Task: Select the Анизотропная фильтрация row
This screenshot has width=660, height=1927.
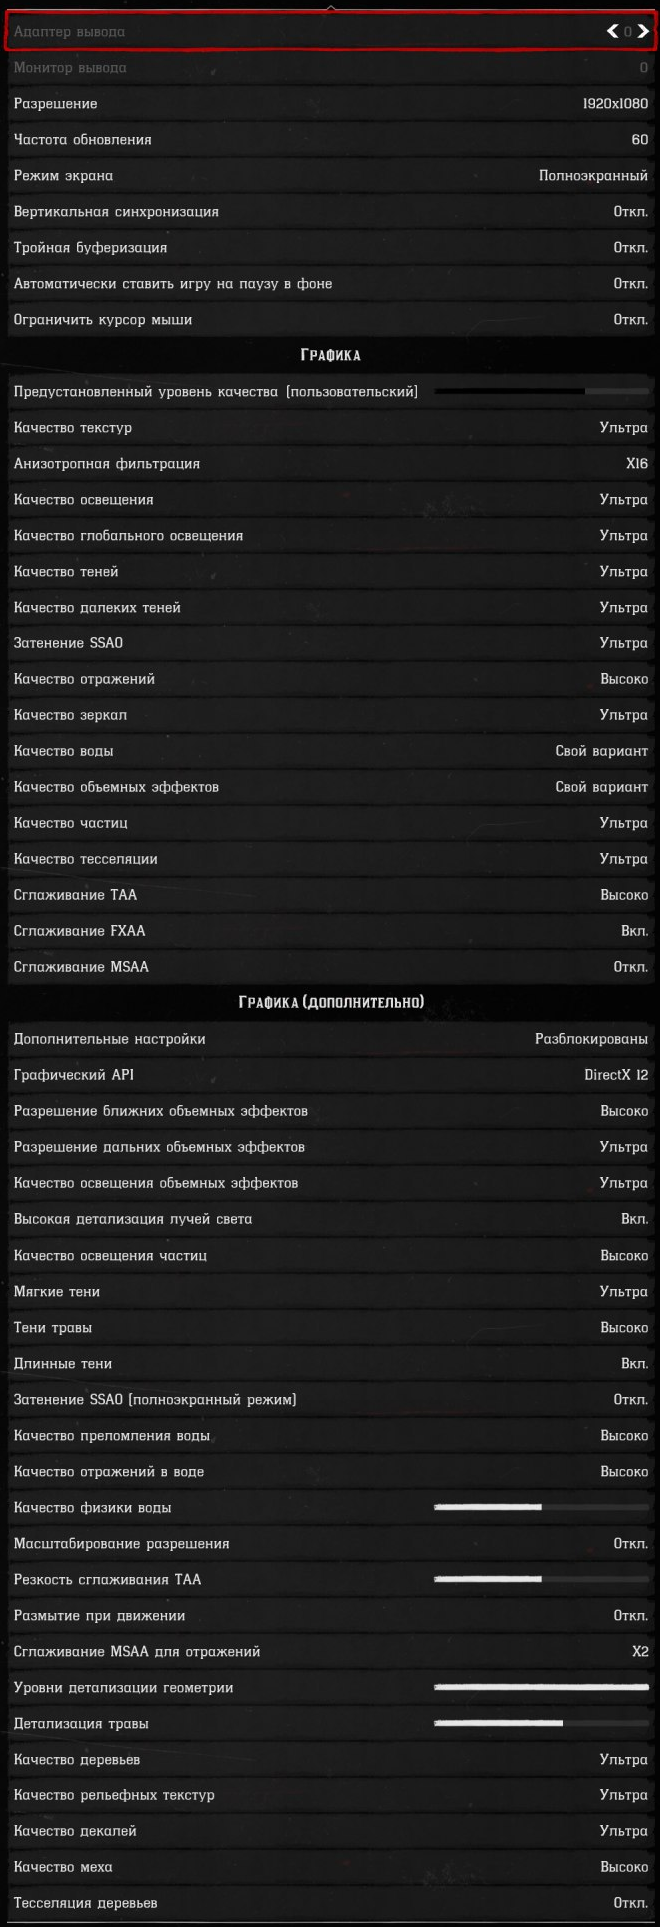Action: pyautogui.click(x=330, y=464)
